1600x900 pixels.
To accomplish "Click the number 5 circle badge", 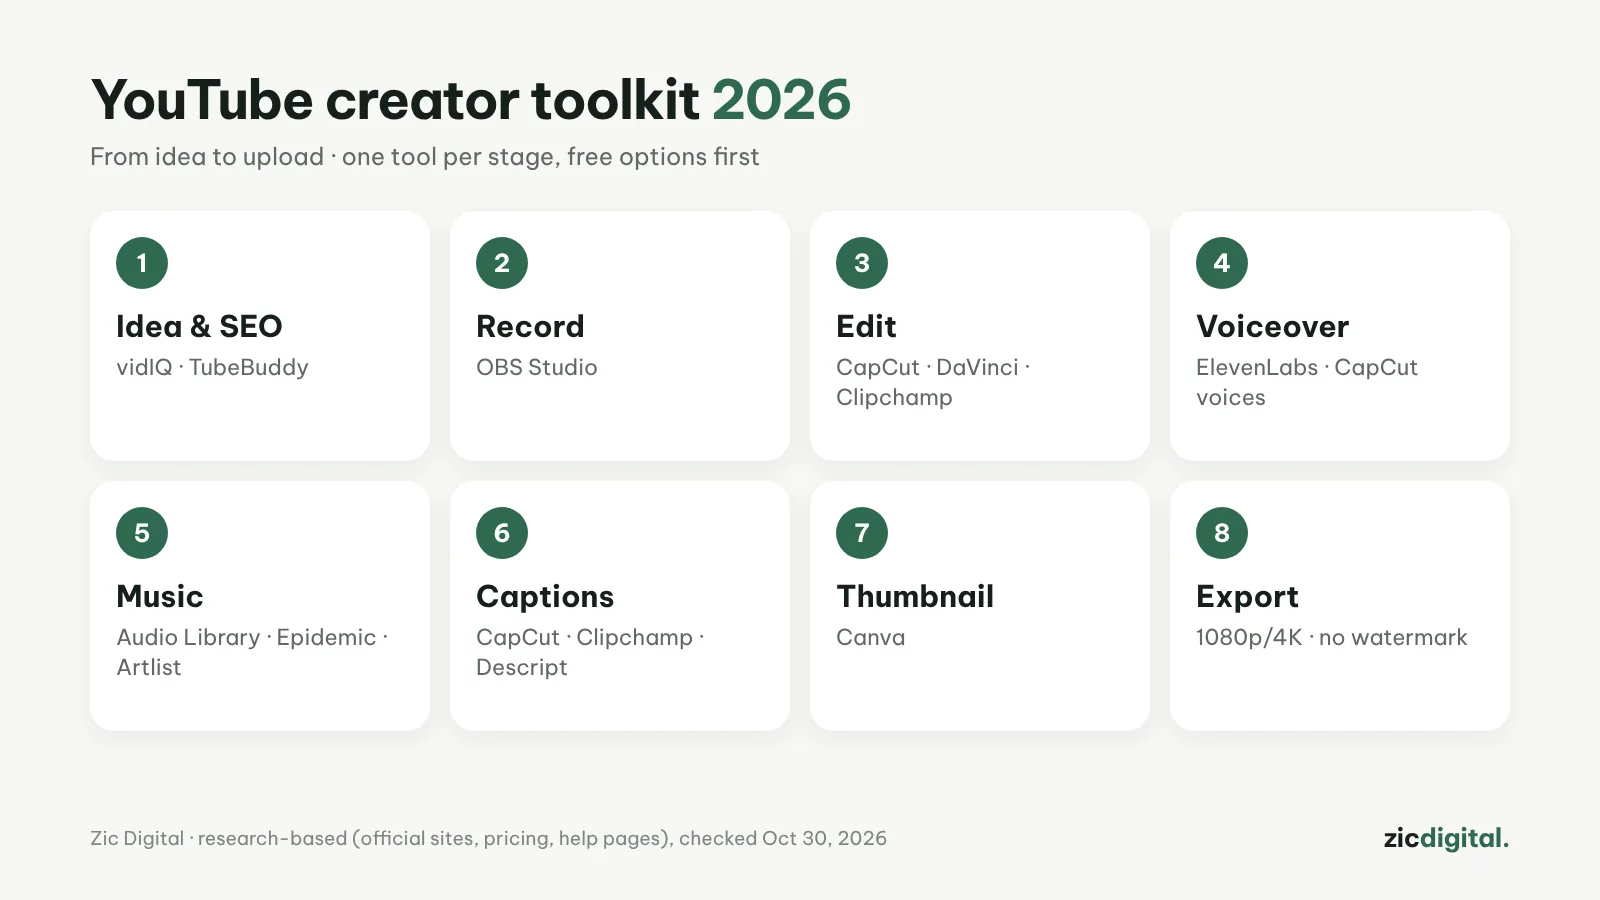I will pos(142,533).
